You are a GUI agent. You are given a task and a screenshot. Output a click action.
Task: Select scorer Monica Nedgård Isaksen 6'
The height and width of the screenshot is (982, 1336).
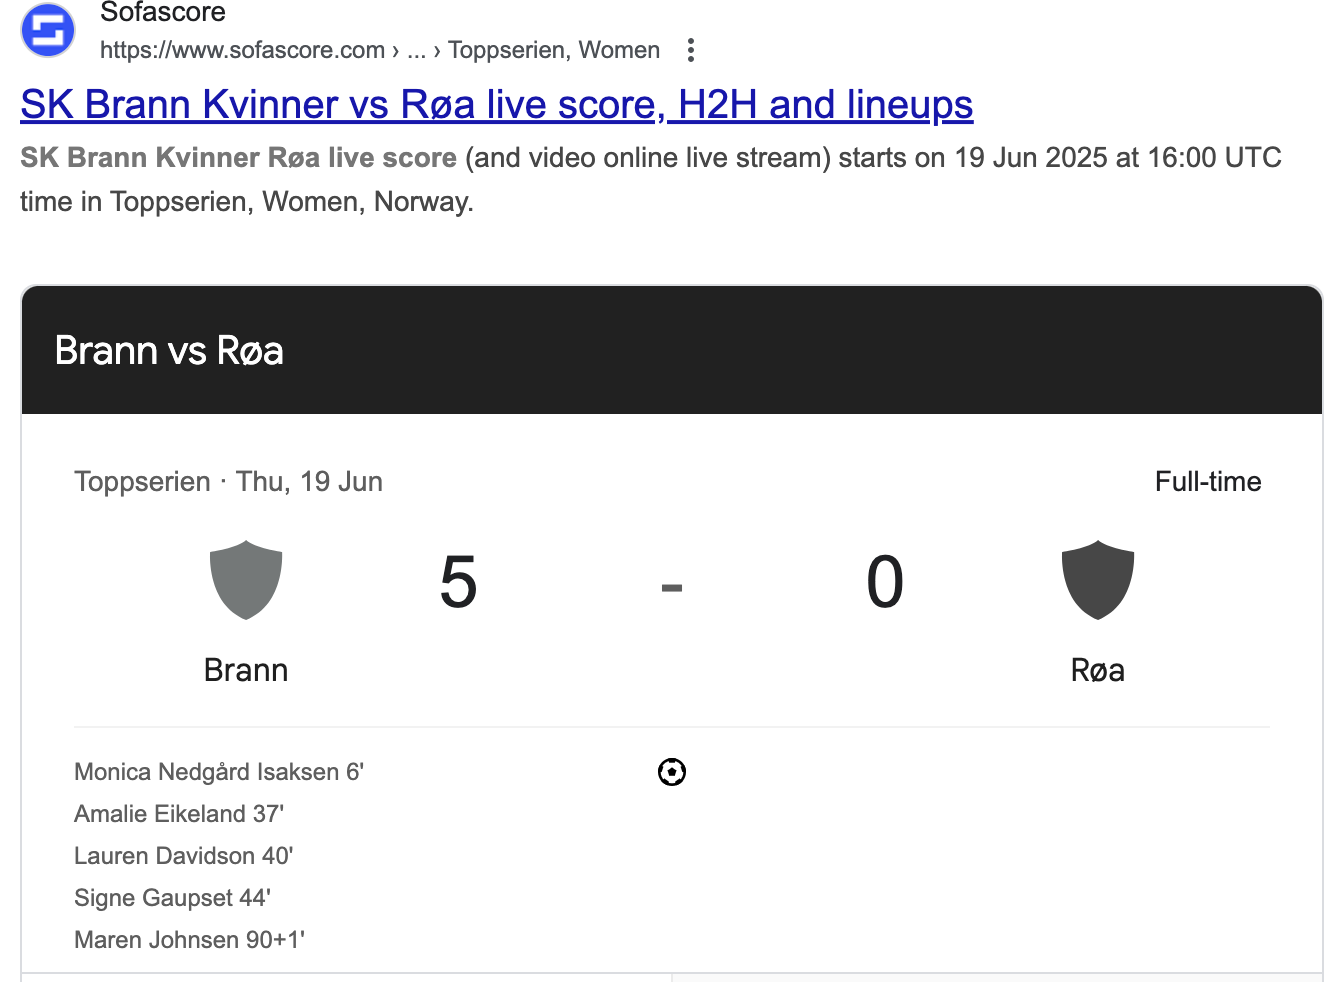pos(219,772)
